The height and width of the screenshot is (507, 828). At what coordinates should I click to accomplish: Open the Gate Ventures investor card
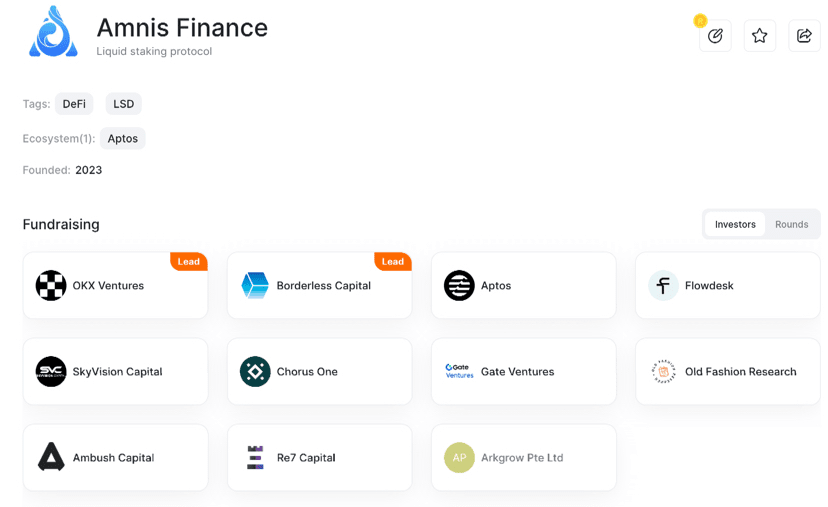(x=524, y=372)
